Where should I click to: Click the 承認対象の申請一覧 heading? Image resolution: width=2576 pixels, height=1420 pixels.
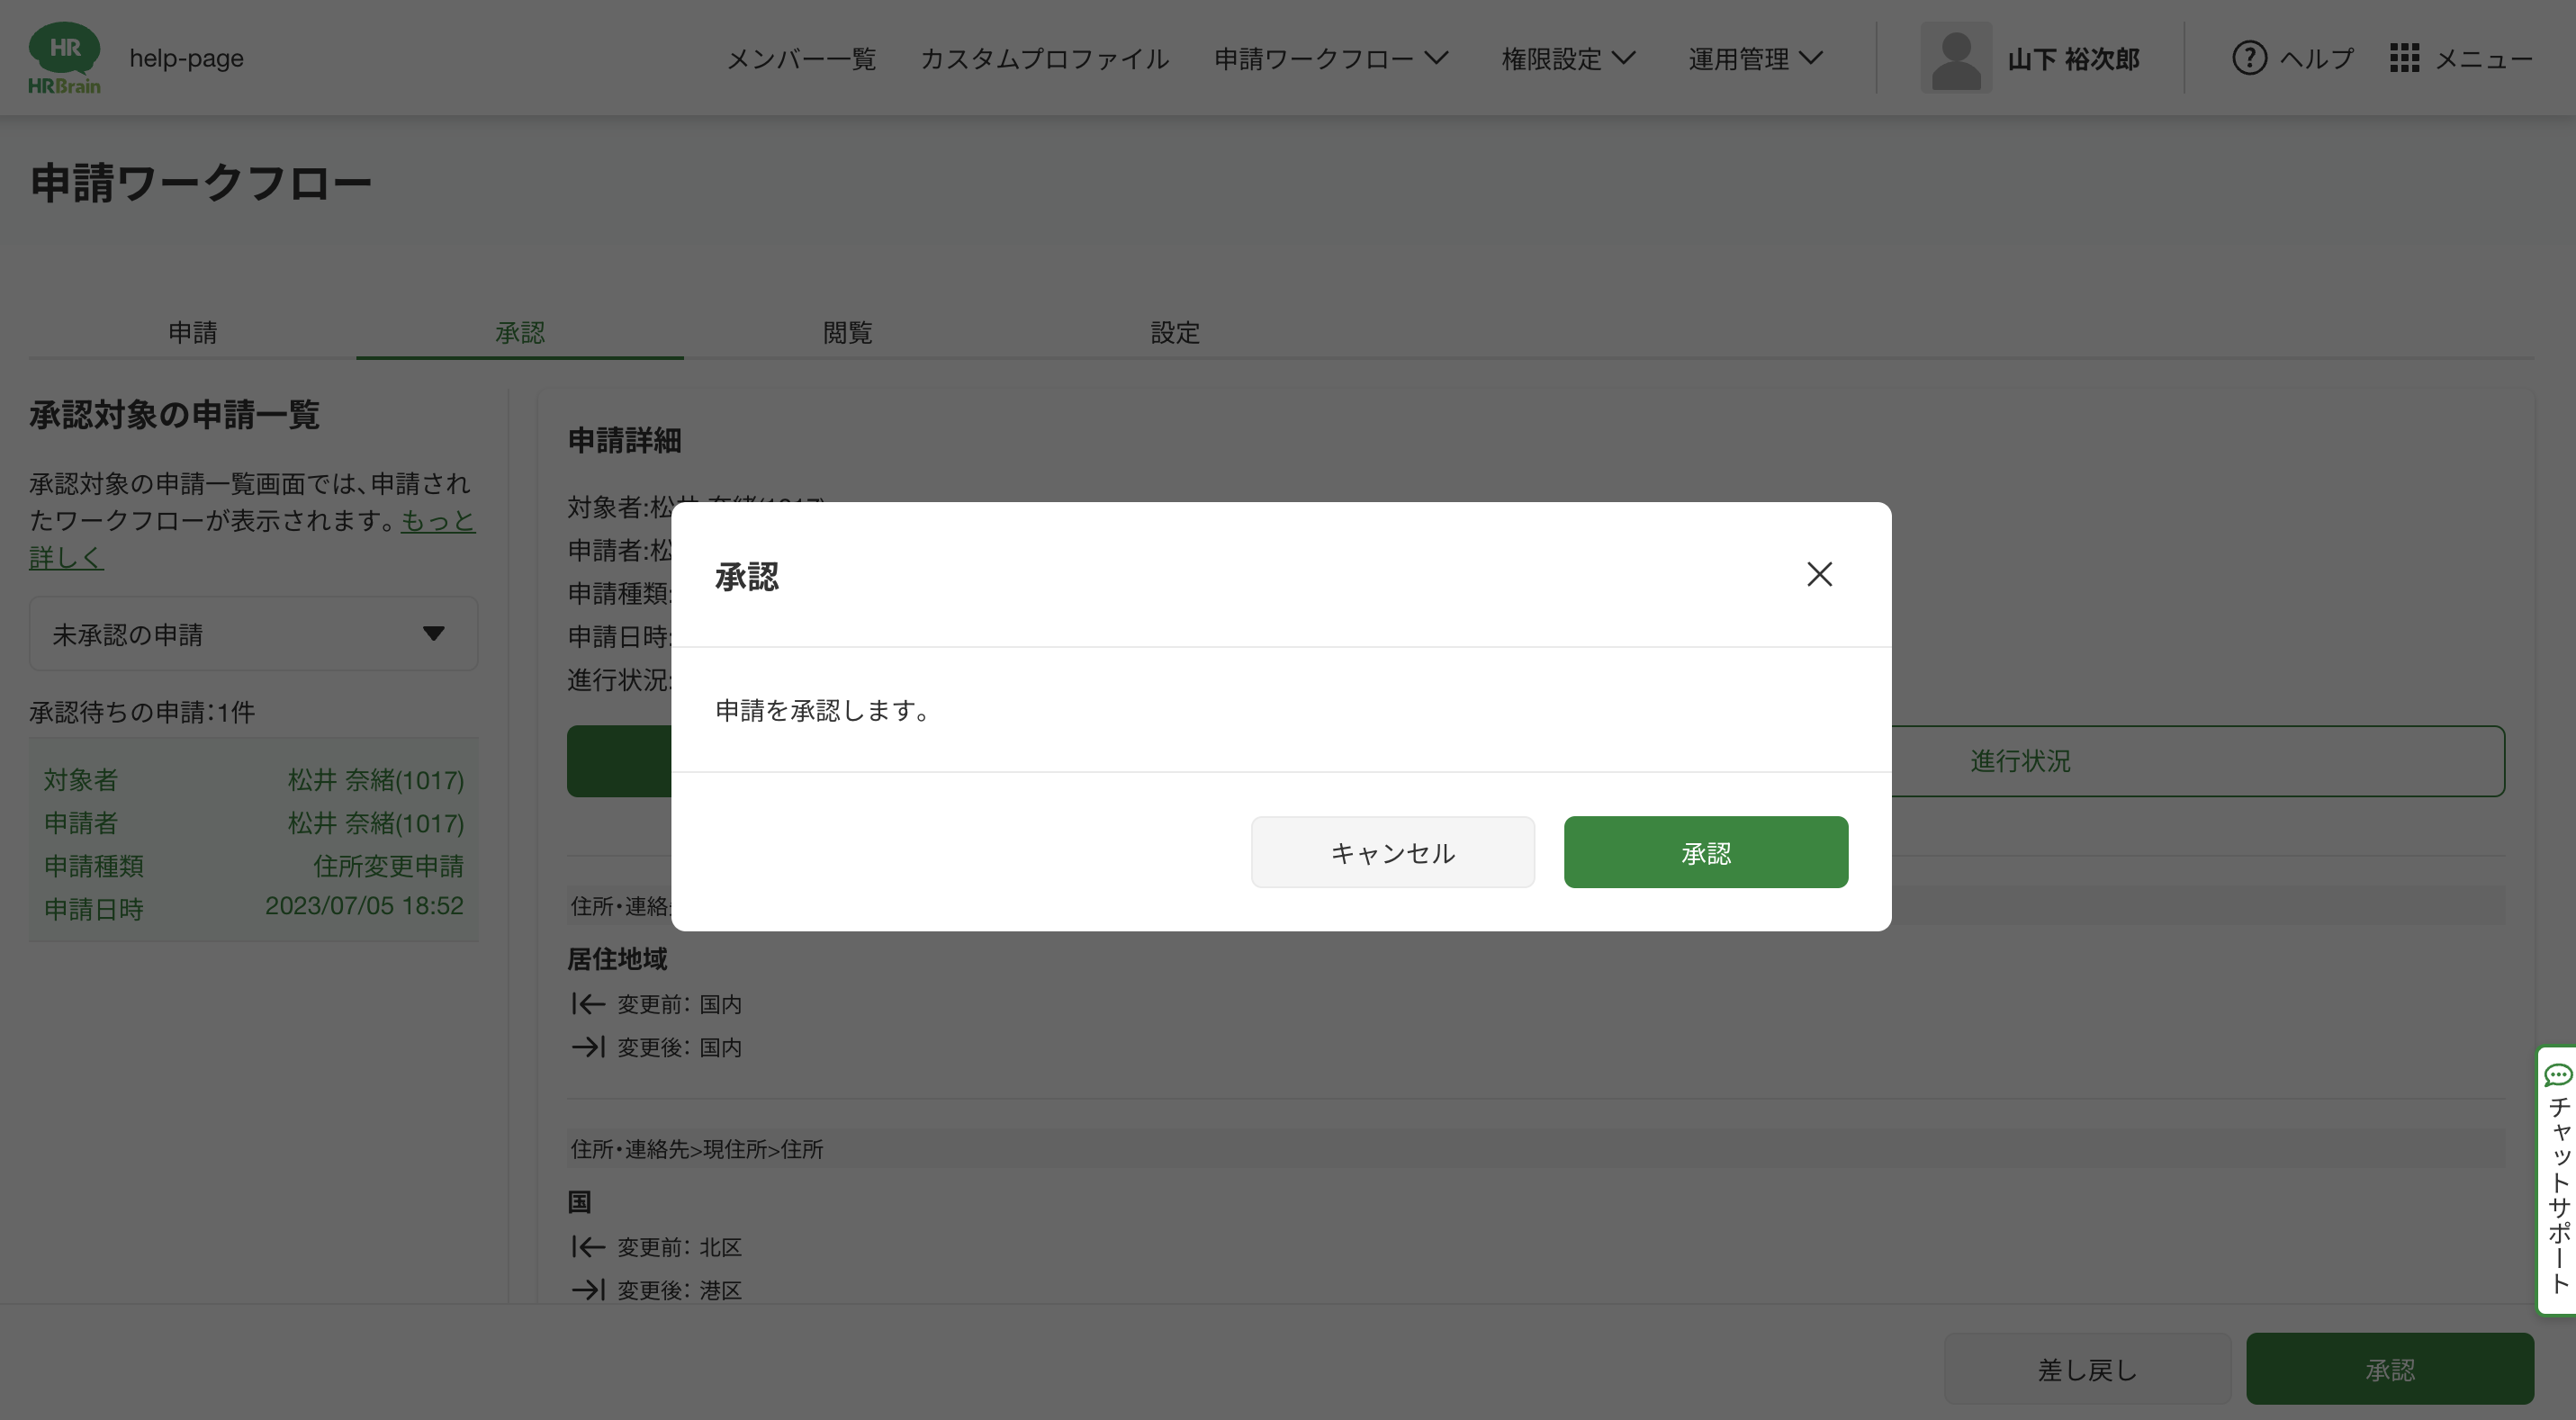tap(174, 414)
